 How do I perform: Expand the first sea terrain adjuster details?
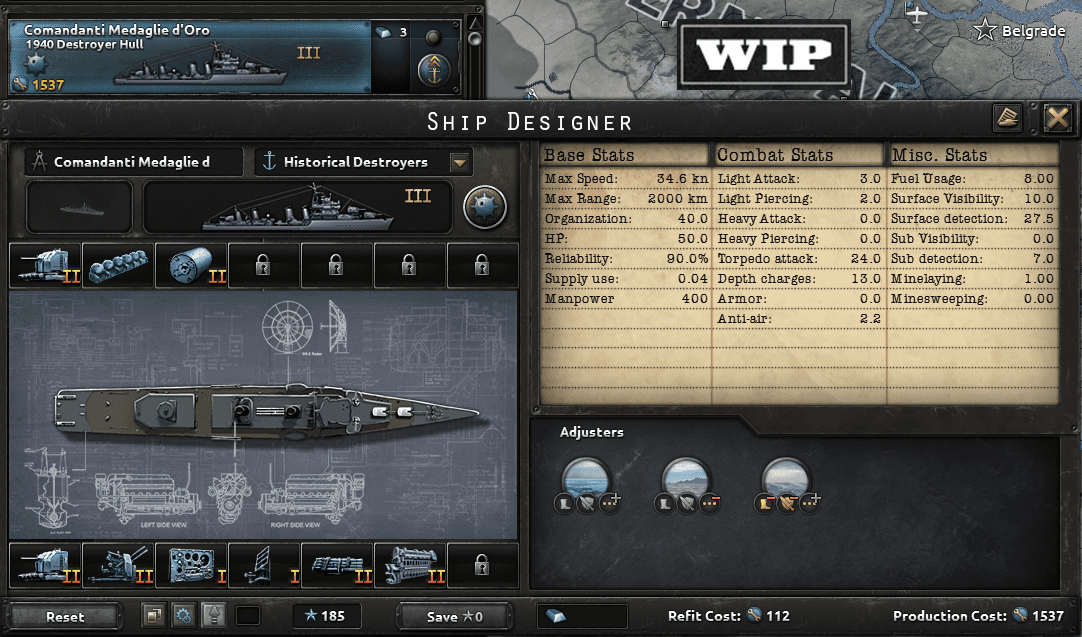click(x=610, y=503)
